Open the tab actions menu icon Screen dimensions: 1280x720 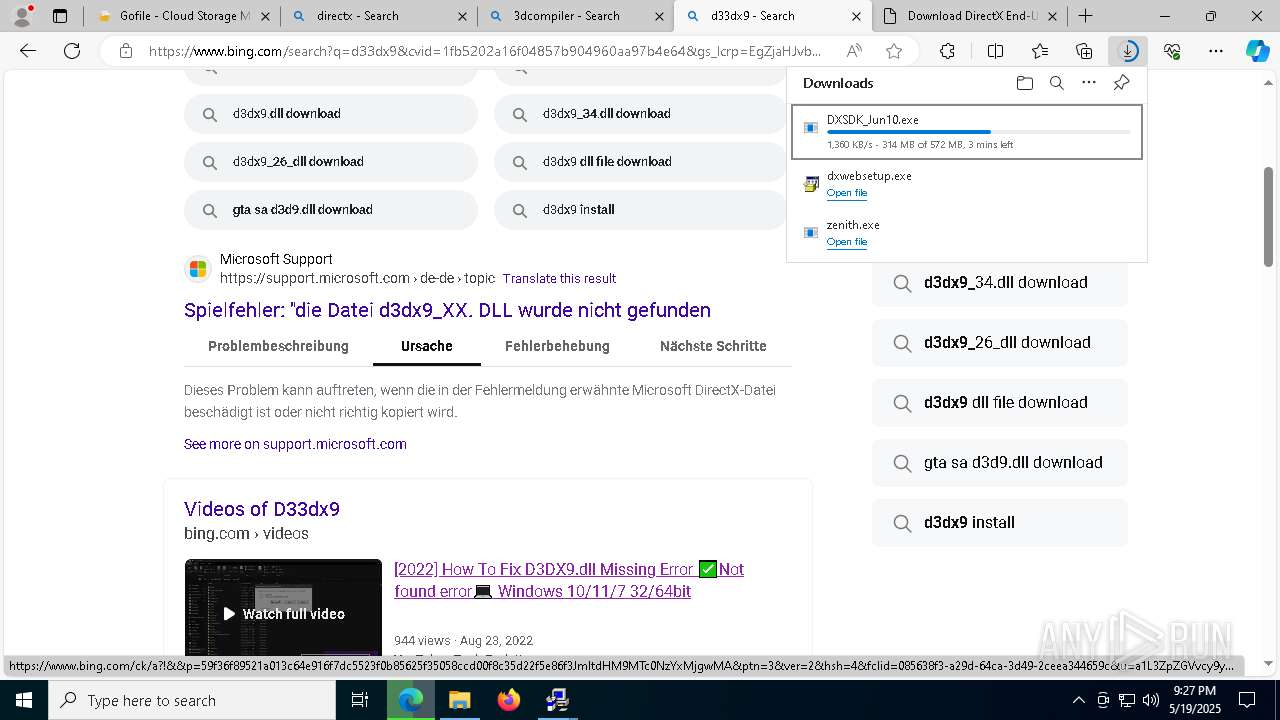point(60,16)
